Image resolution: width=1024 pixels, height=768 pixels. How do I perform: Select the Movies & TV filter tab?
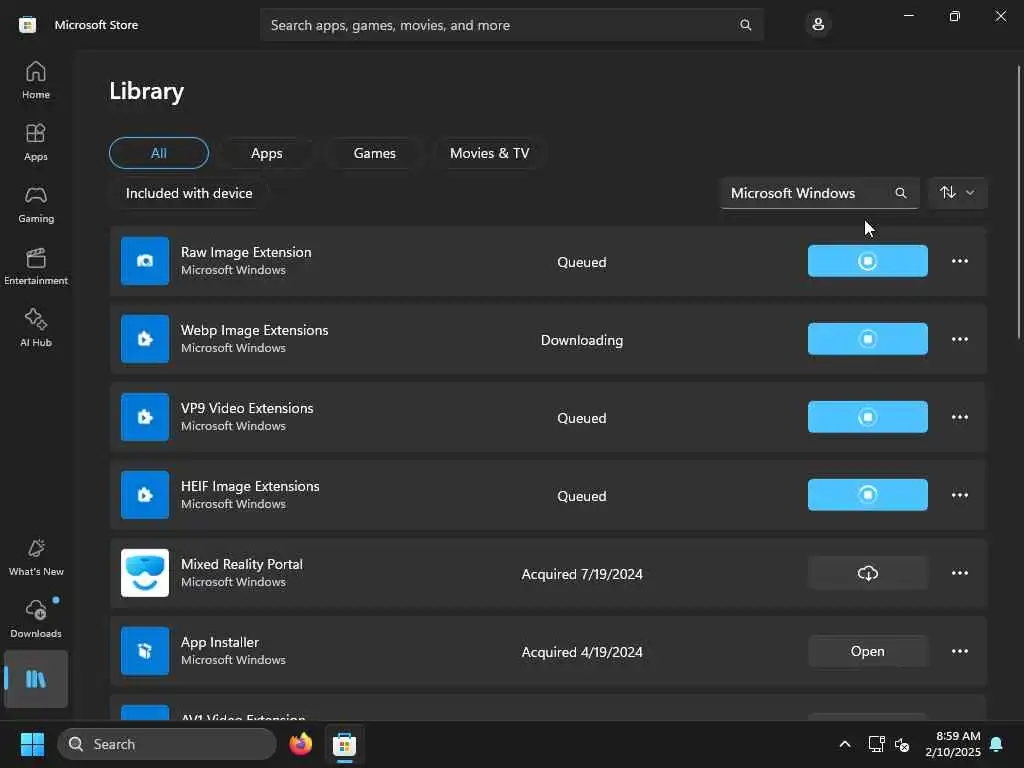[489, 153]
